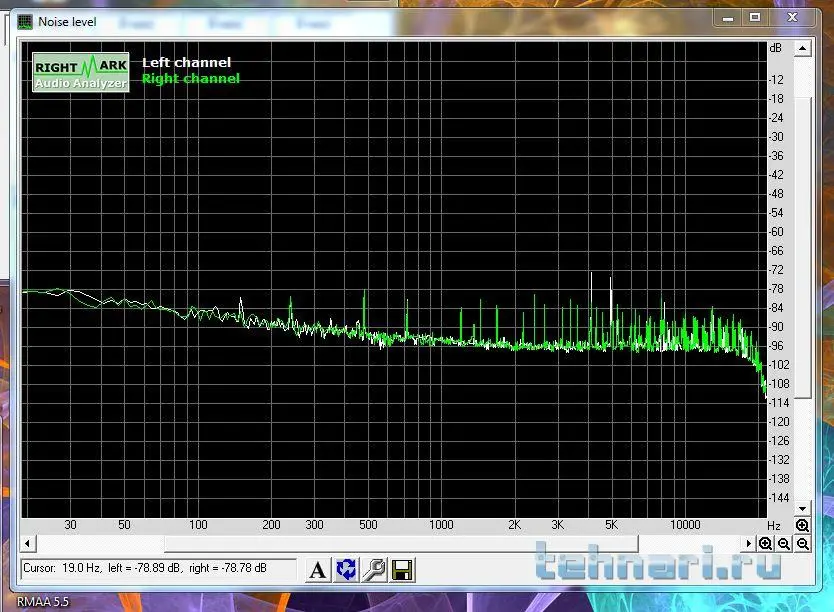The height and width of the screenshot is (612, 834).
Task: Zoom out vertically with corner minus magnifier
Action: click(x=803, y=544)
